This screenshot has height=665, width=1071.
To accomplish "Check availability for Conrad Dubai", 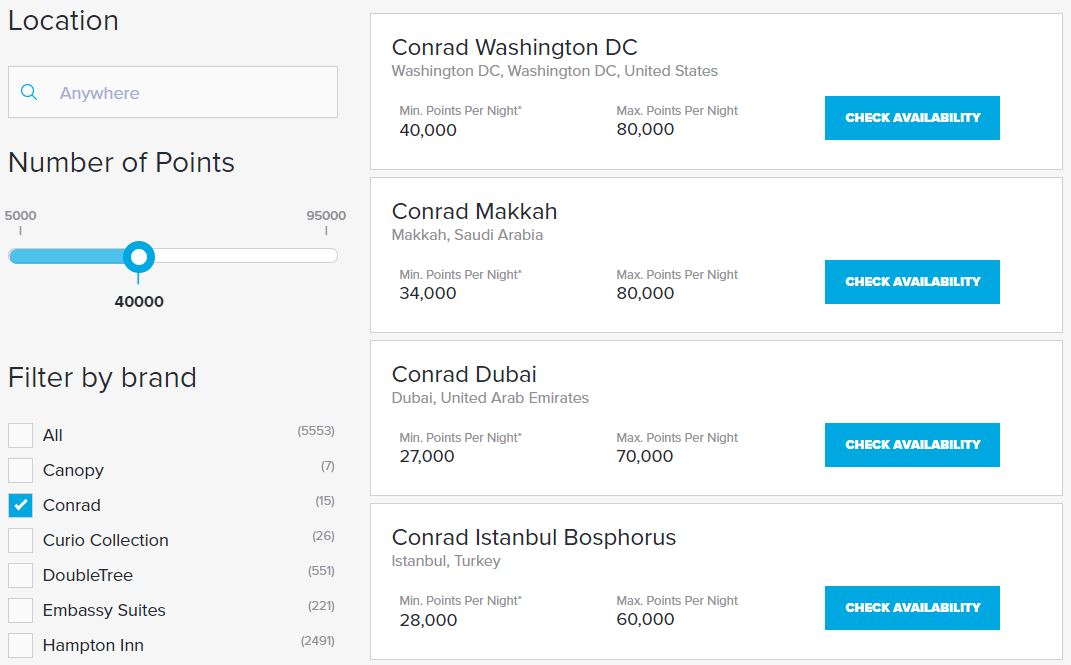I will click(912, 445).
